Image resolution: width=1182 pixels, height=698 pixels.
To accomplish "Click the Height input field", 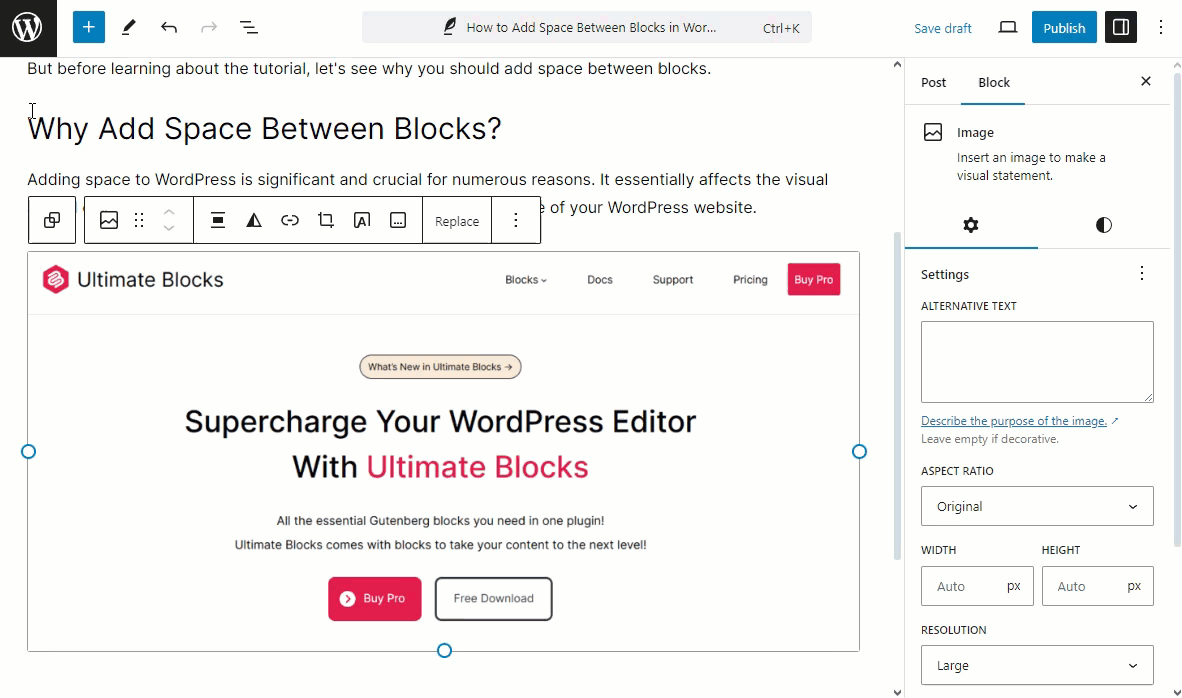I will coord(1082,586).
